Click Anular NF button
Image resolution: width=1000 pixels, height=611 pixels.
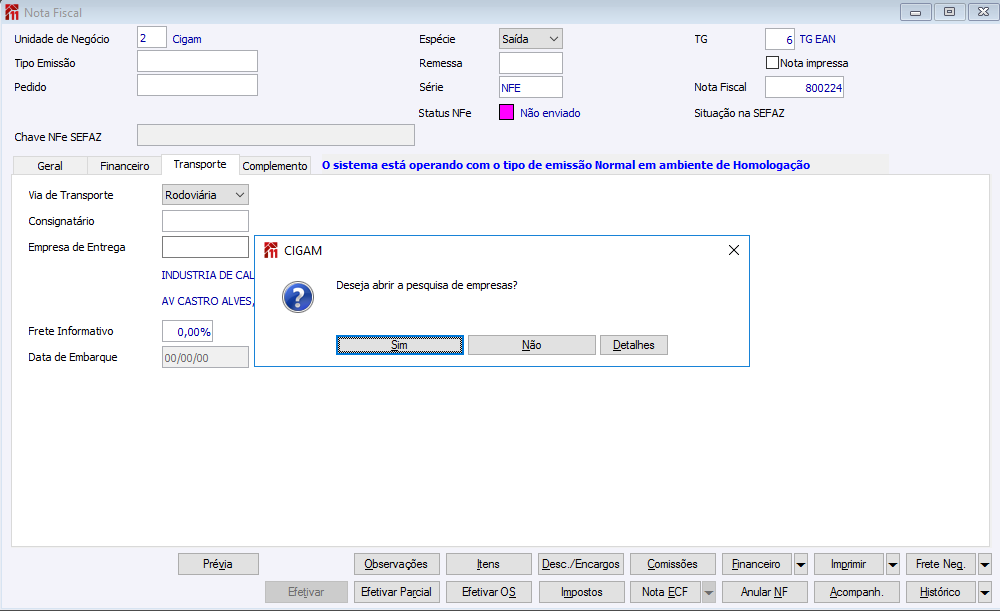(x=765, y=593)
